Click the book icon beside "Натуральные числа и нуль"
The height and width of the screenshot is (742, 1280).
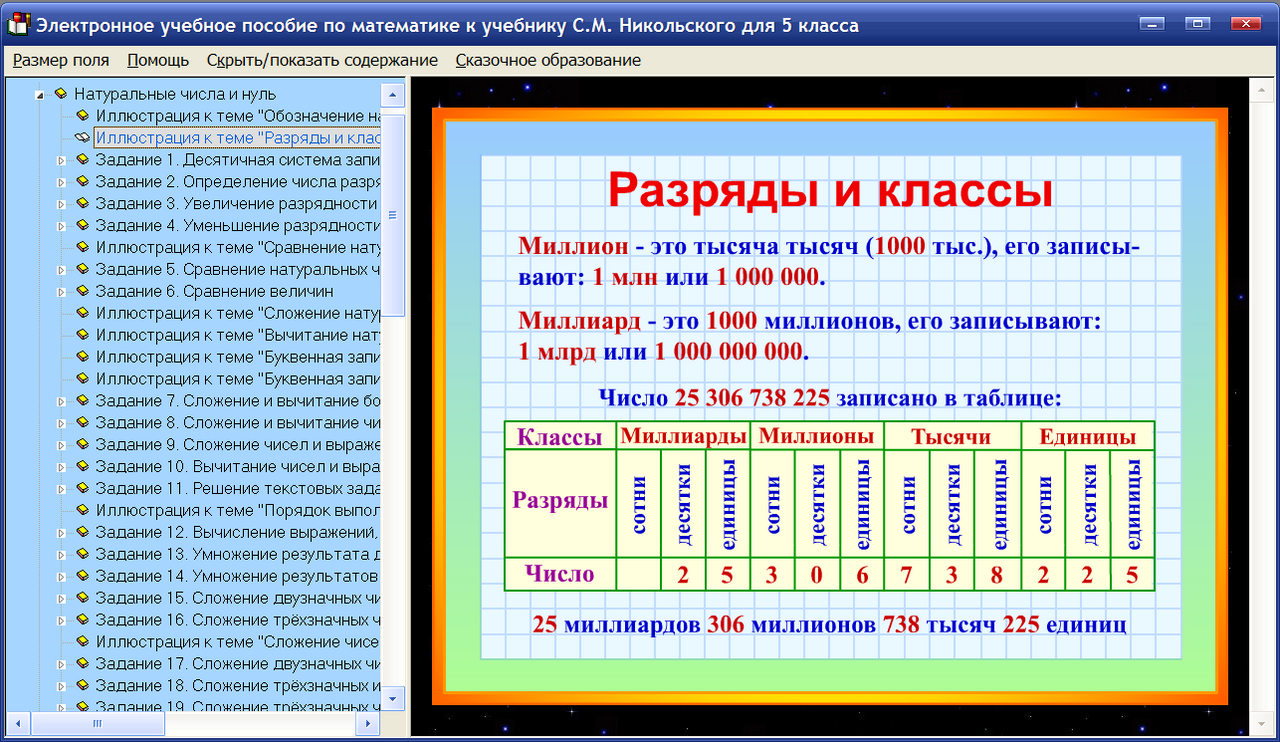coord(61,94)
